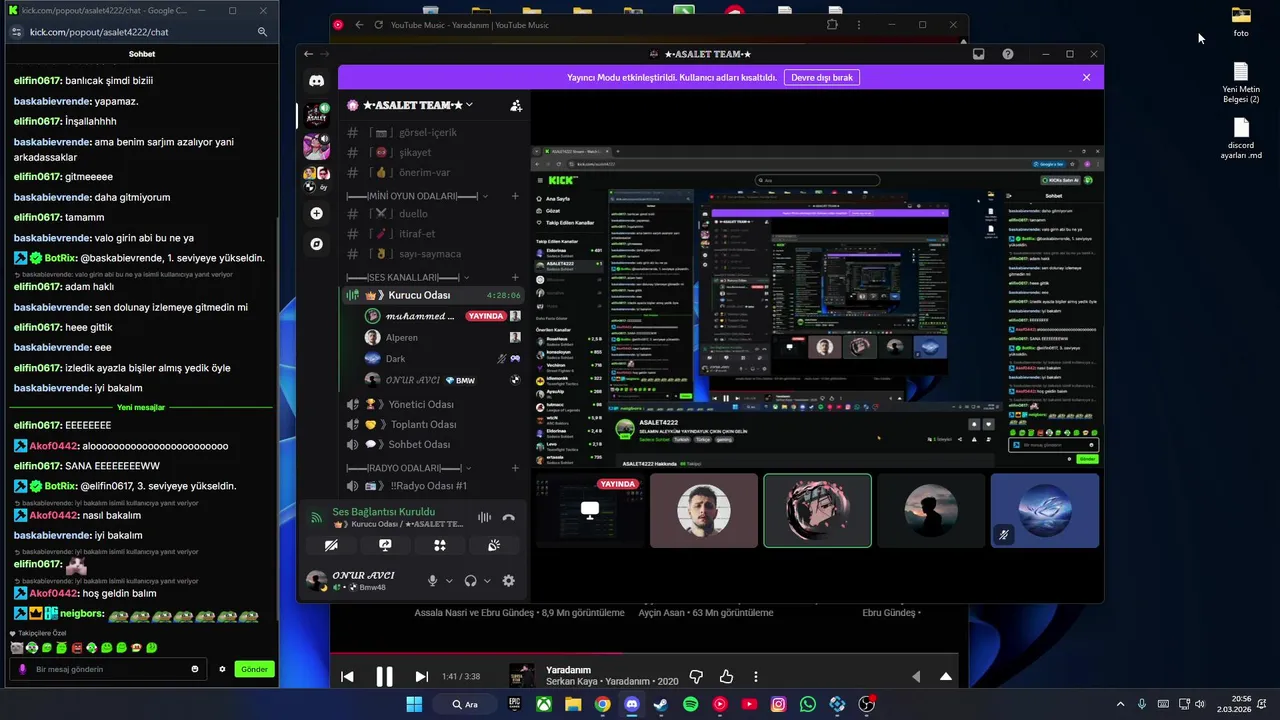Jump to Yeni mesajlar divider in Kick chat
The width and height of the screenshot is (1280, 720).
pos(141,407)
